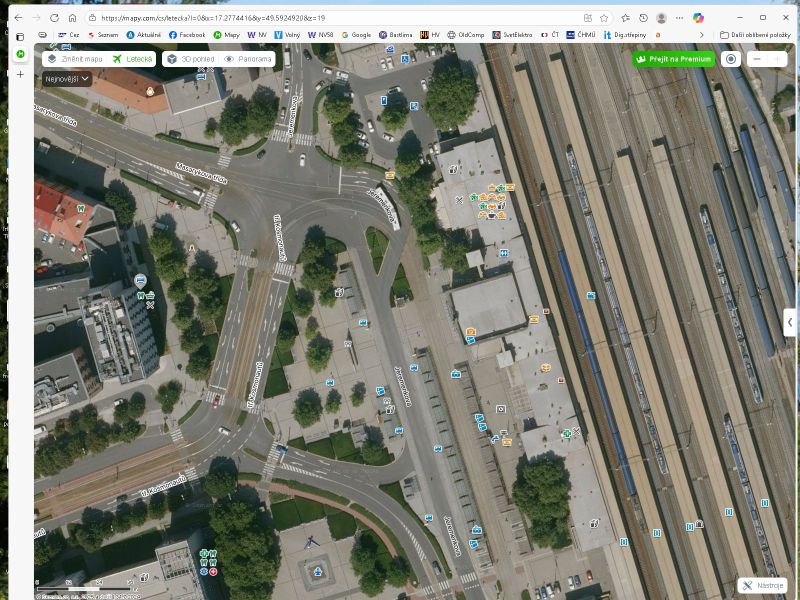
Task: Open the Další oblíbené položky folder
Action: 756,35
